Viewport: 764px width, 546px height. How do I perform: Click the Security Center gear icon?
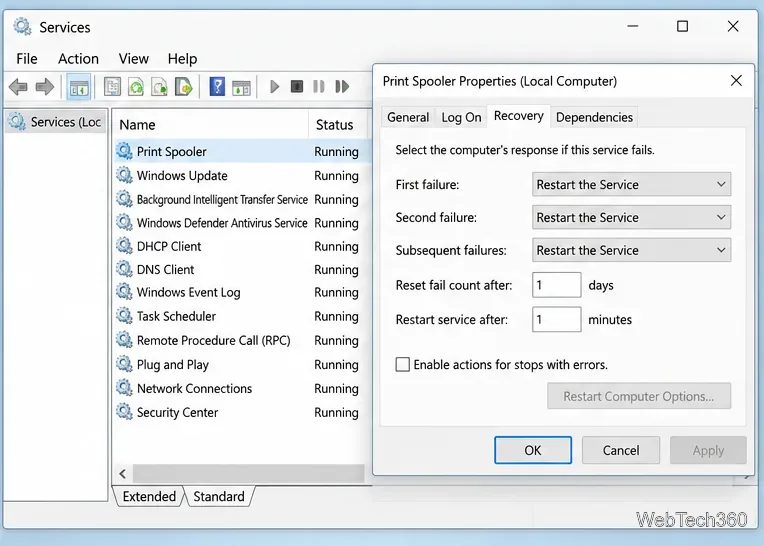coord(124,412)
